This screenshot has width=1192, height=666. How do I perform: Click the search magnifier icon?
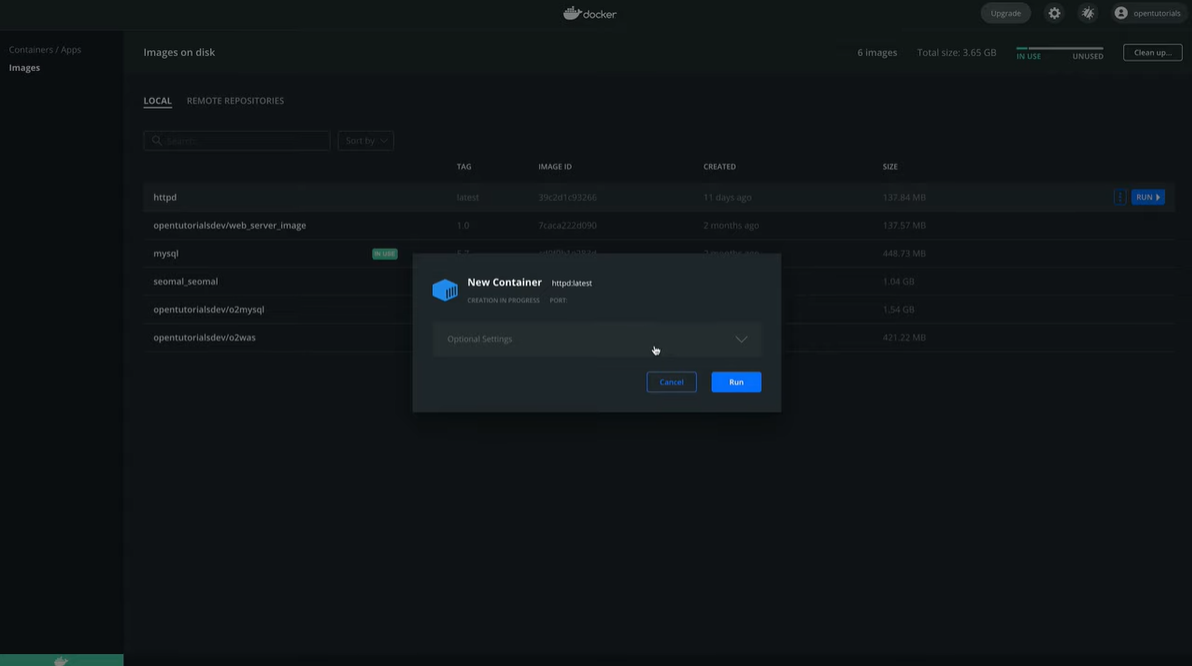157,141
